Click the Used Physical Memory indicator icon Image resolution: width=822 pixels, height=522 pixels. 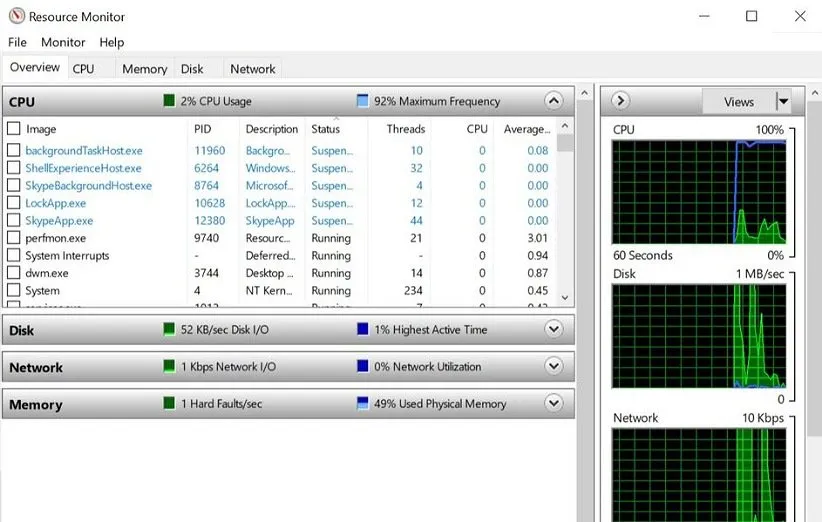[x=363, y=404]
